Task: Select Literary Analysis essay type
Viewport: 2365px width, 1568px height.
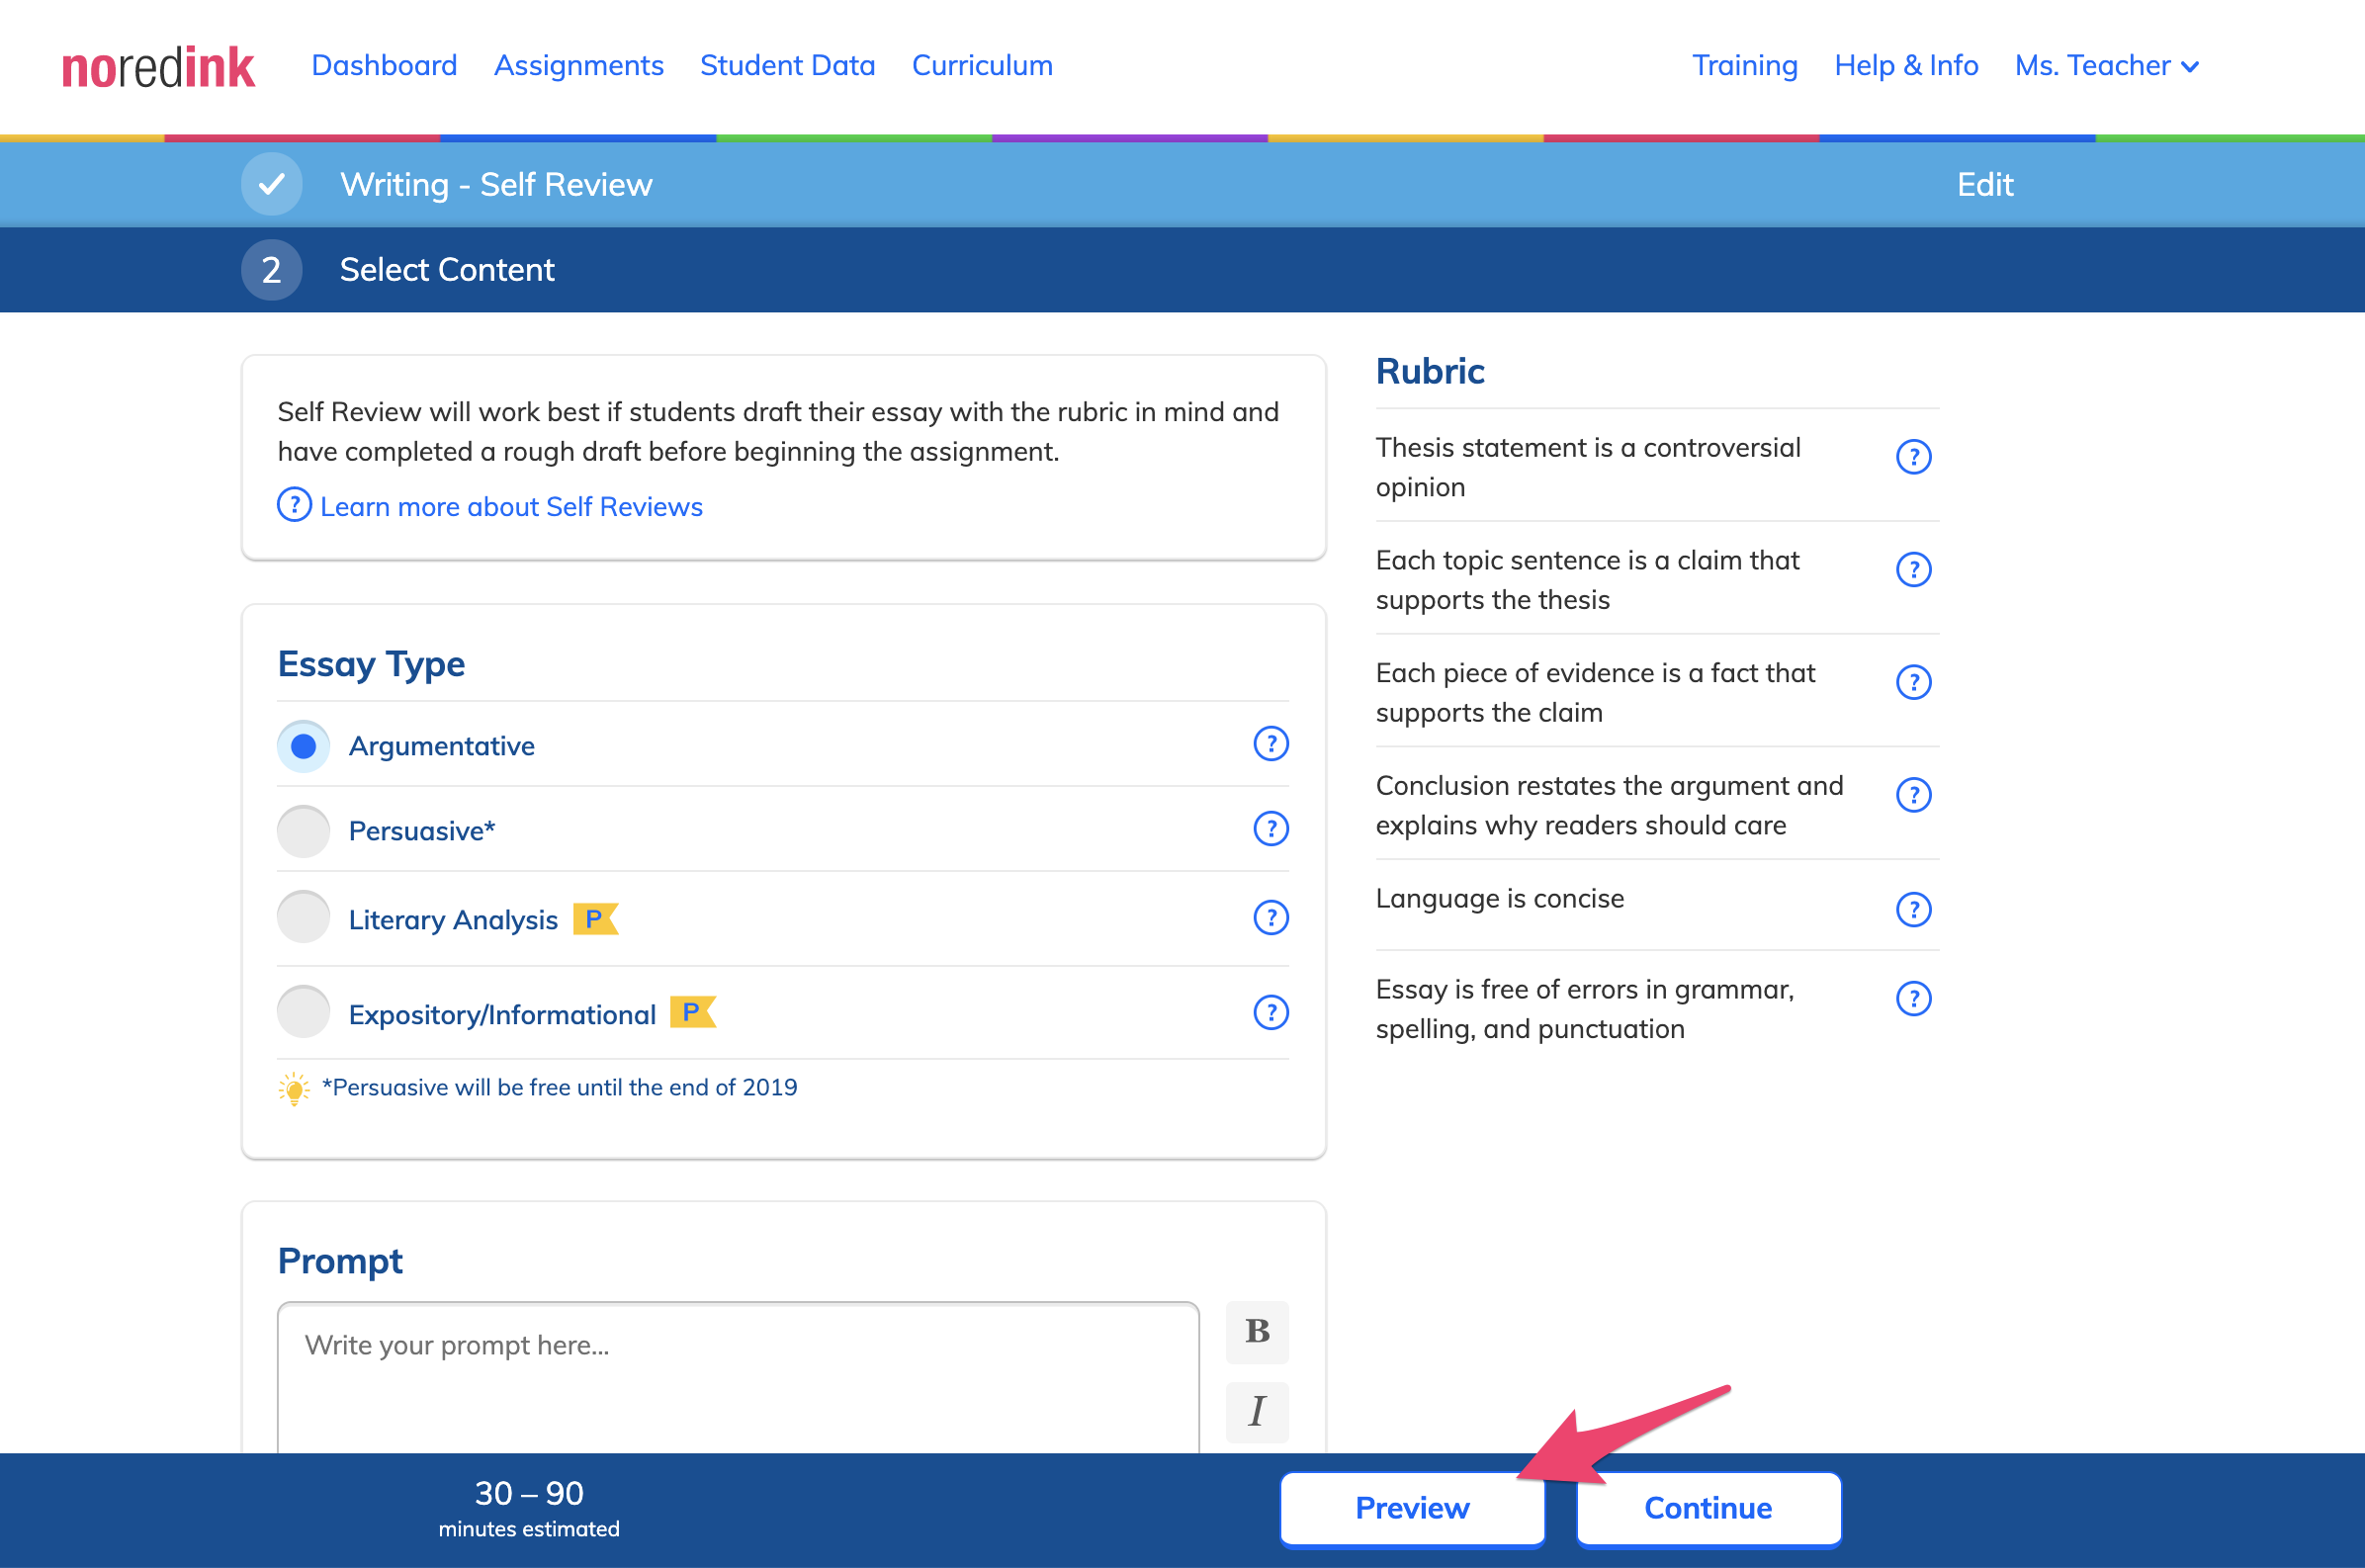Action: click(x=303, y=917)
